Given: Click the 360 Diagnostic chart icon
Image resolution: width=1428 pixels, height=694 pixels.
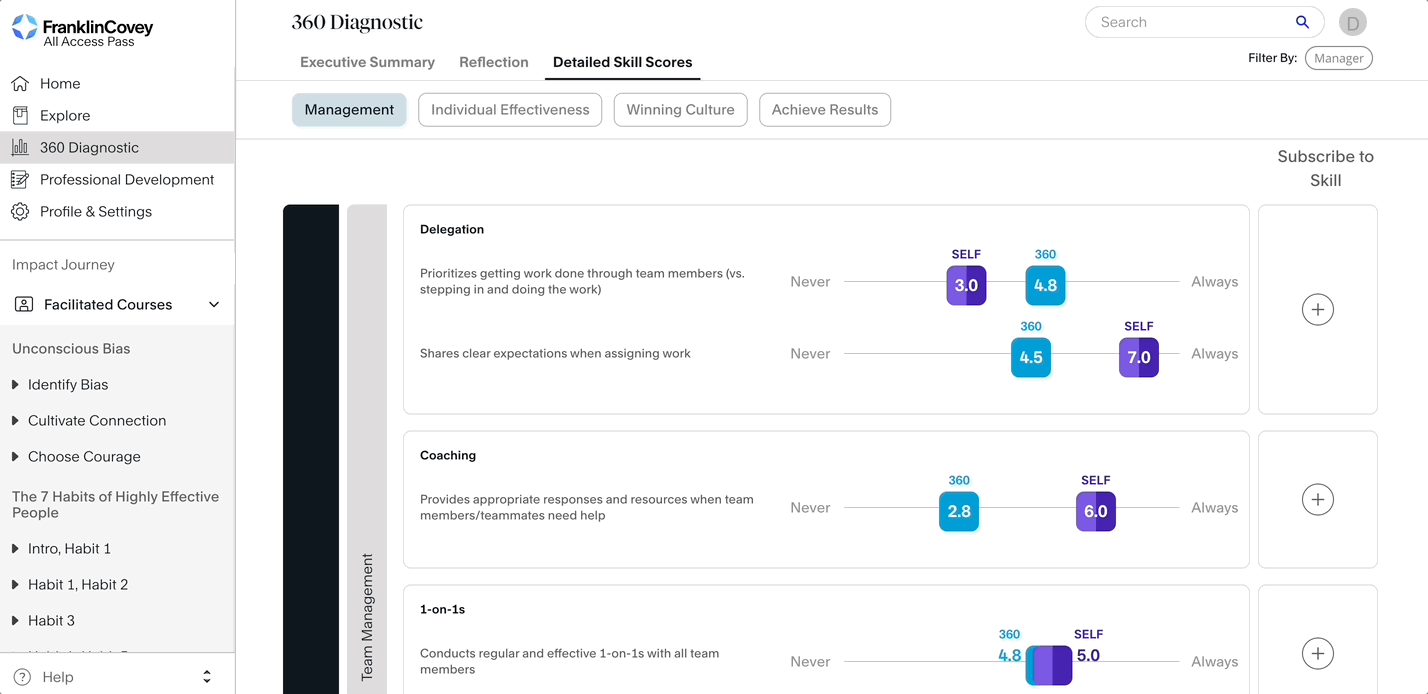Looking at the screenshot, I should tap(20, 148).
